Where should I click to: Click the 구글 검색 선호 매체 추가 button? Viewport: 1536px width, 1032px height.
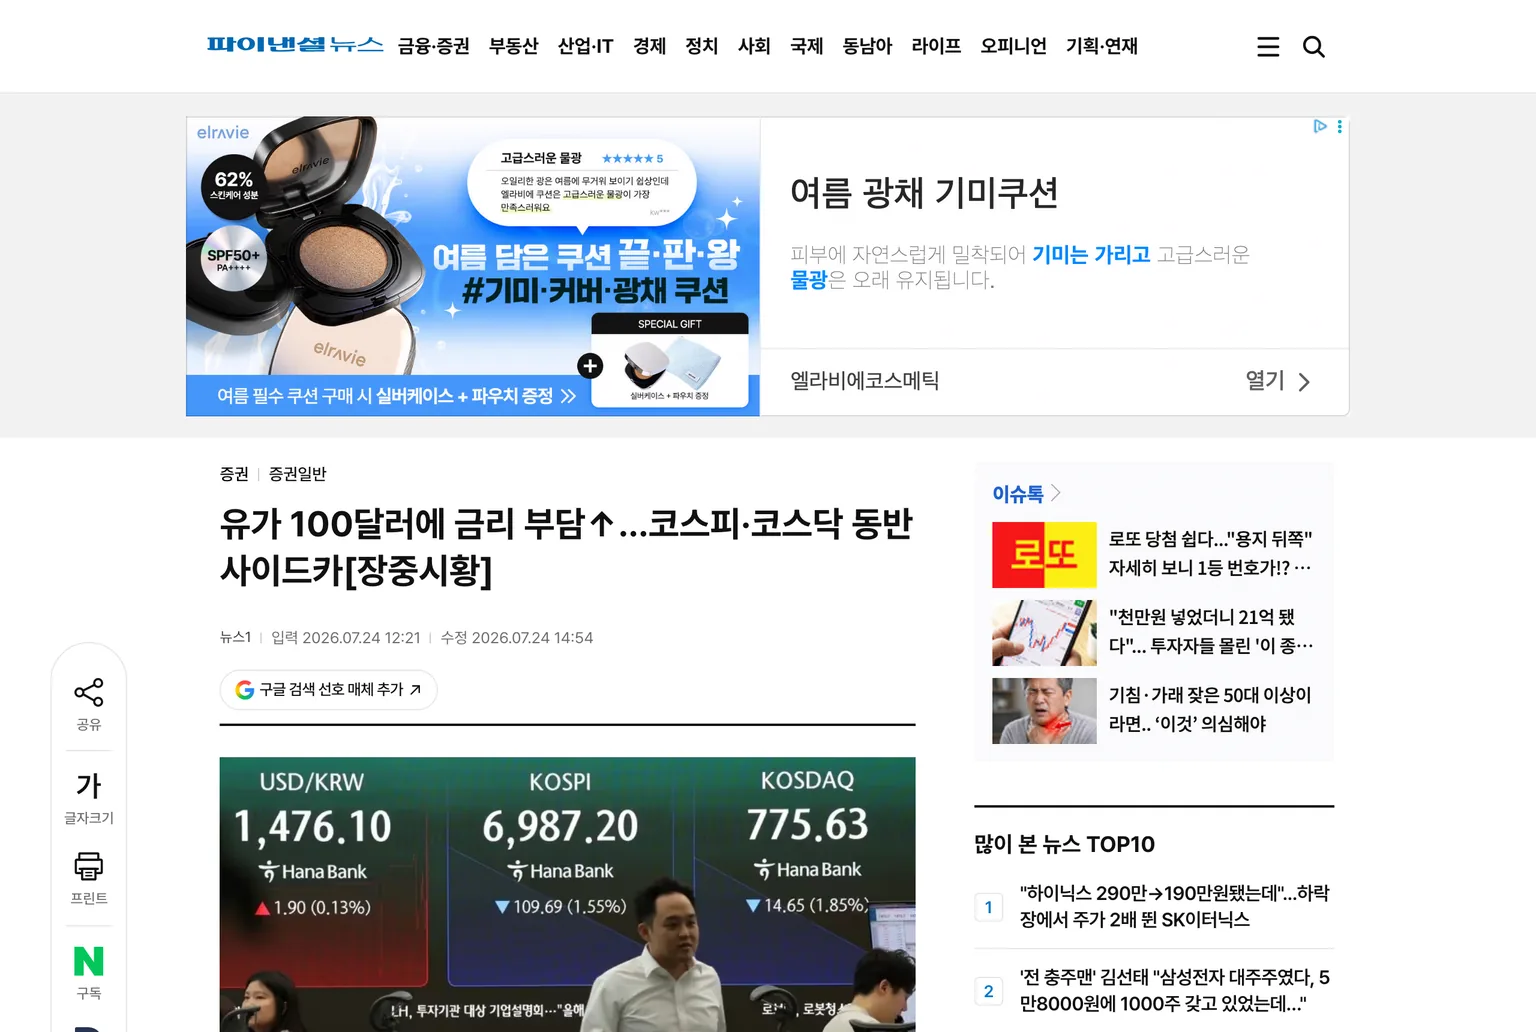pos(328,689)
